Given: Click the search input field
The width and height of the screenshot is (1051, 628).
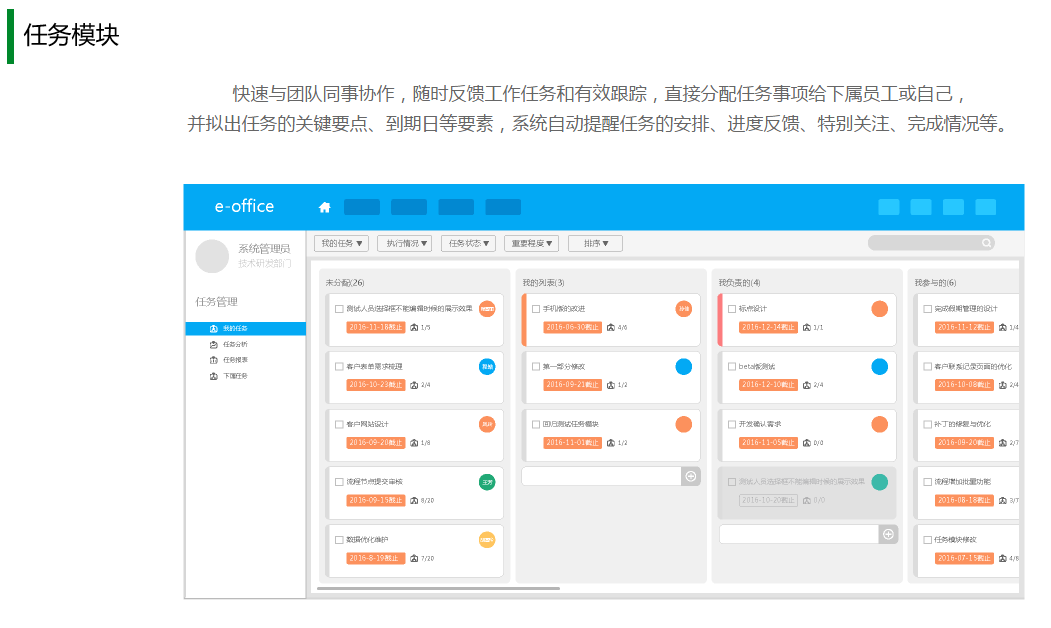Looking at the screenshot, I should [931, 243].
